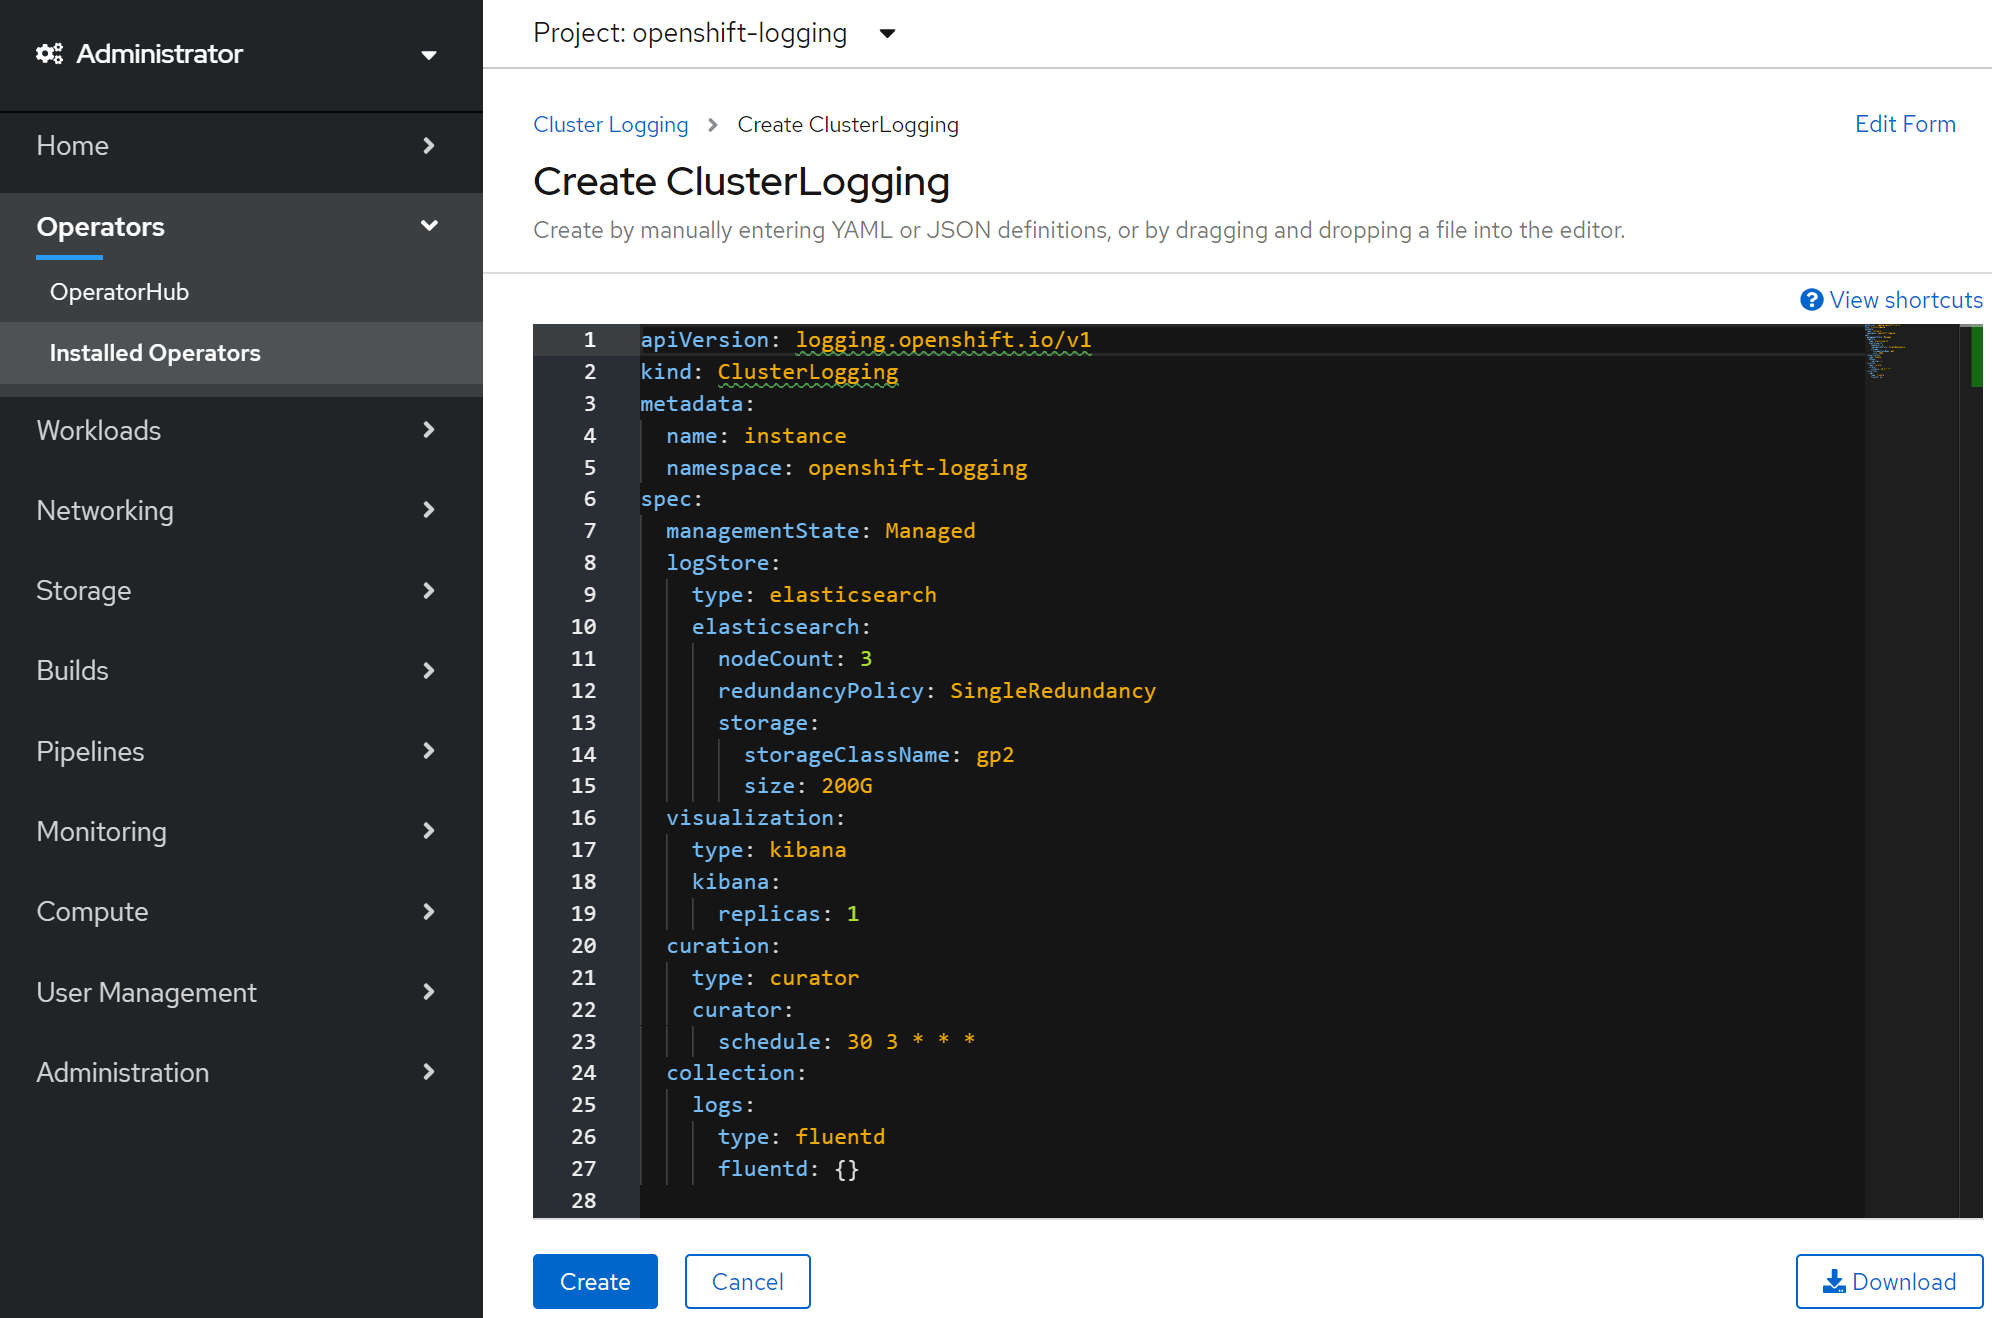The image size is (1992, 1318).
Task: Click the breadcrumb separator chevron icon
Action: pos(713,125)
